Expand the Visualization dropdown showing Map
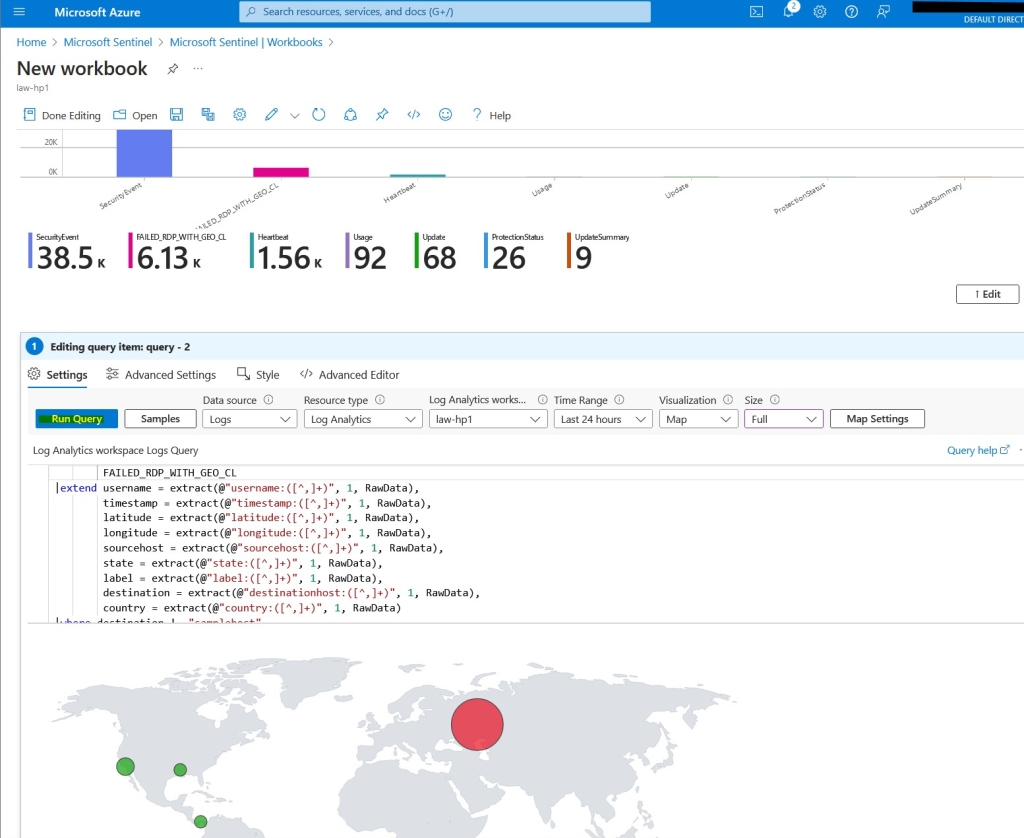The height and width of the screenshot is (838, 1024). point(698,420)
